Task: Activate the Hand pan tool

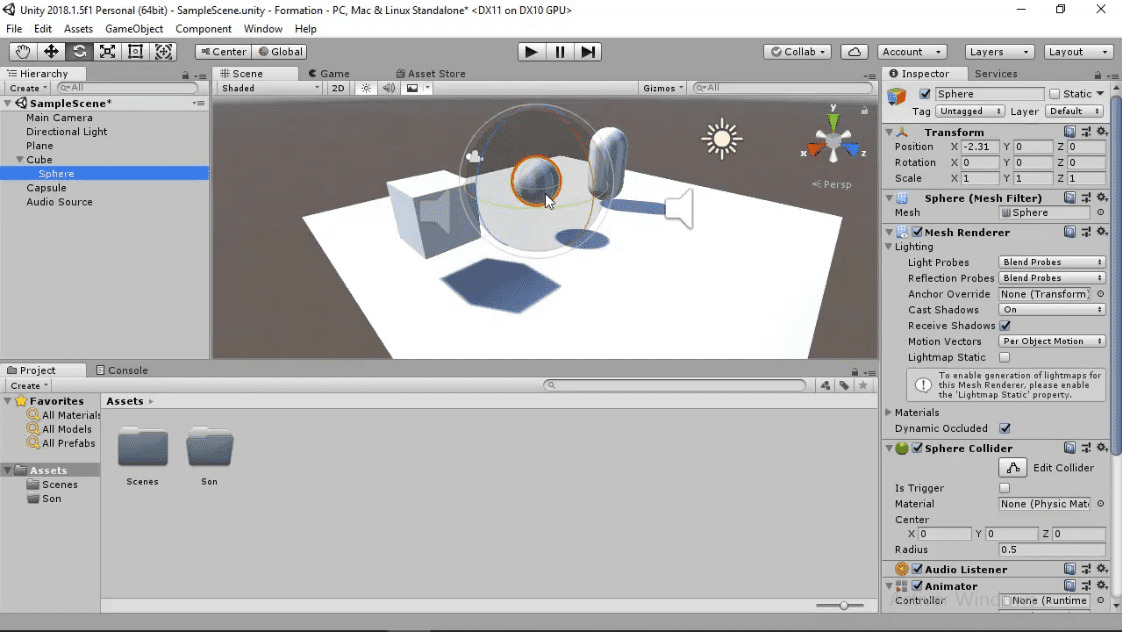Action: tap(21, 51)
